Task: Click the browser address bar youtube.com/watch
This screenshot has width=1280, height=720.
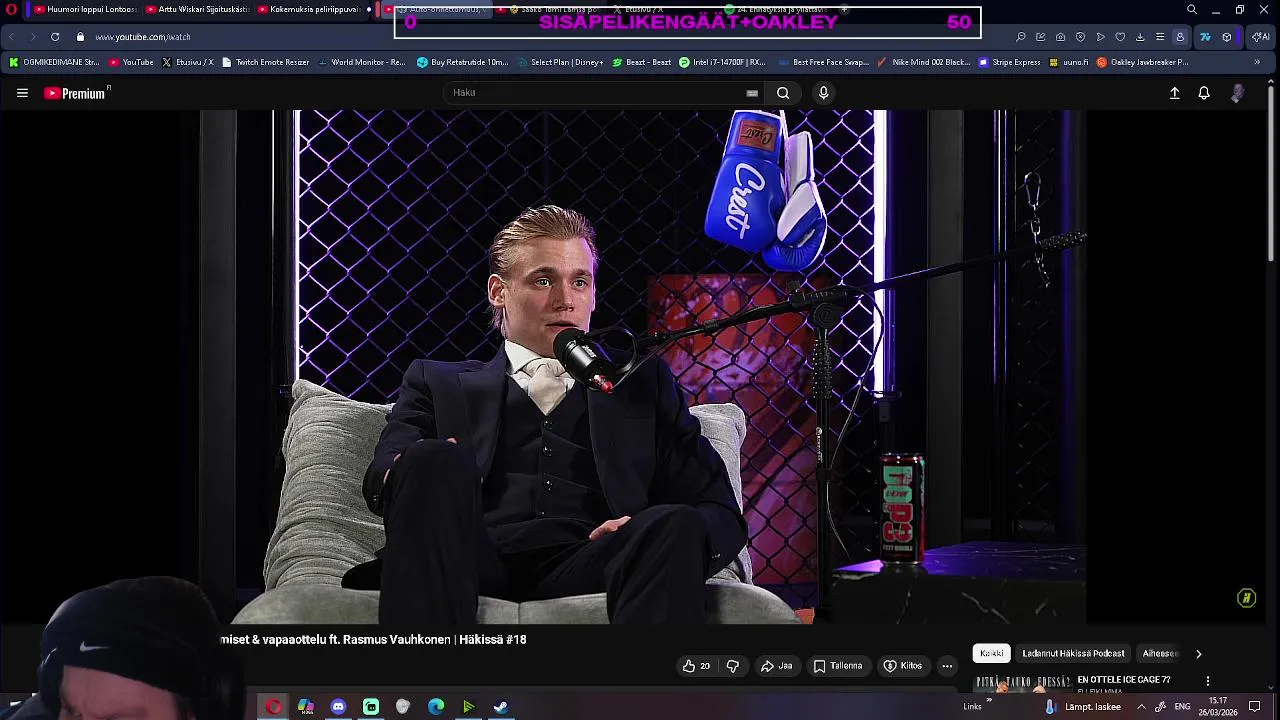Action: click(x=143, y=37)
